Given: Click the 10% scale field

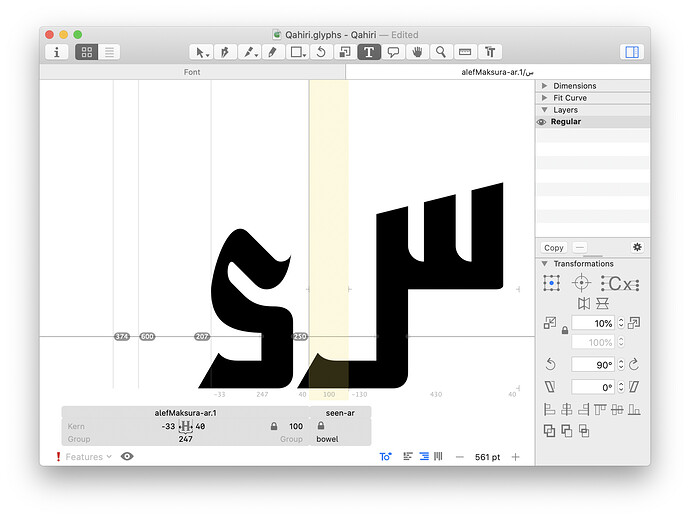Looking at the screenshot, I should (593, 323).
